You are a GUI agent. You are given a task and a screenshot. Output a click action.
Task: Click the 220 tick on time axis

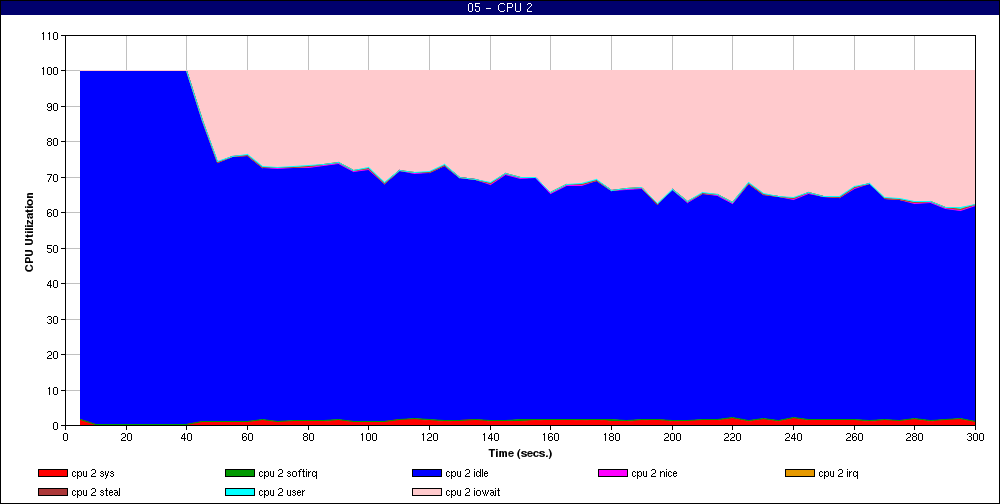(733, 438)
